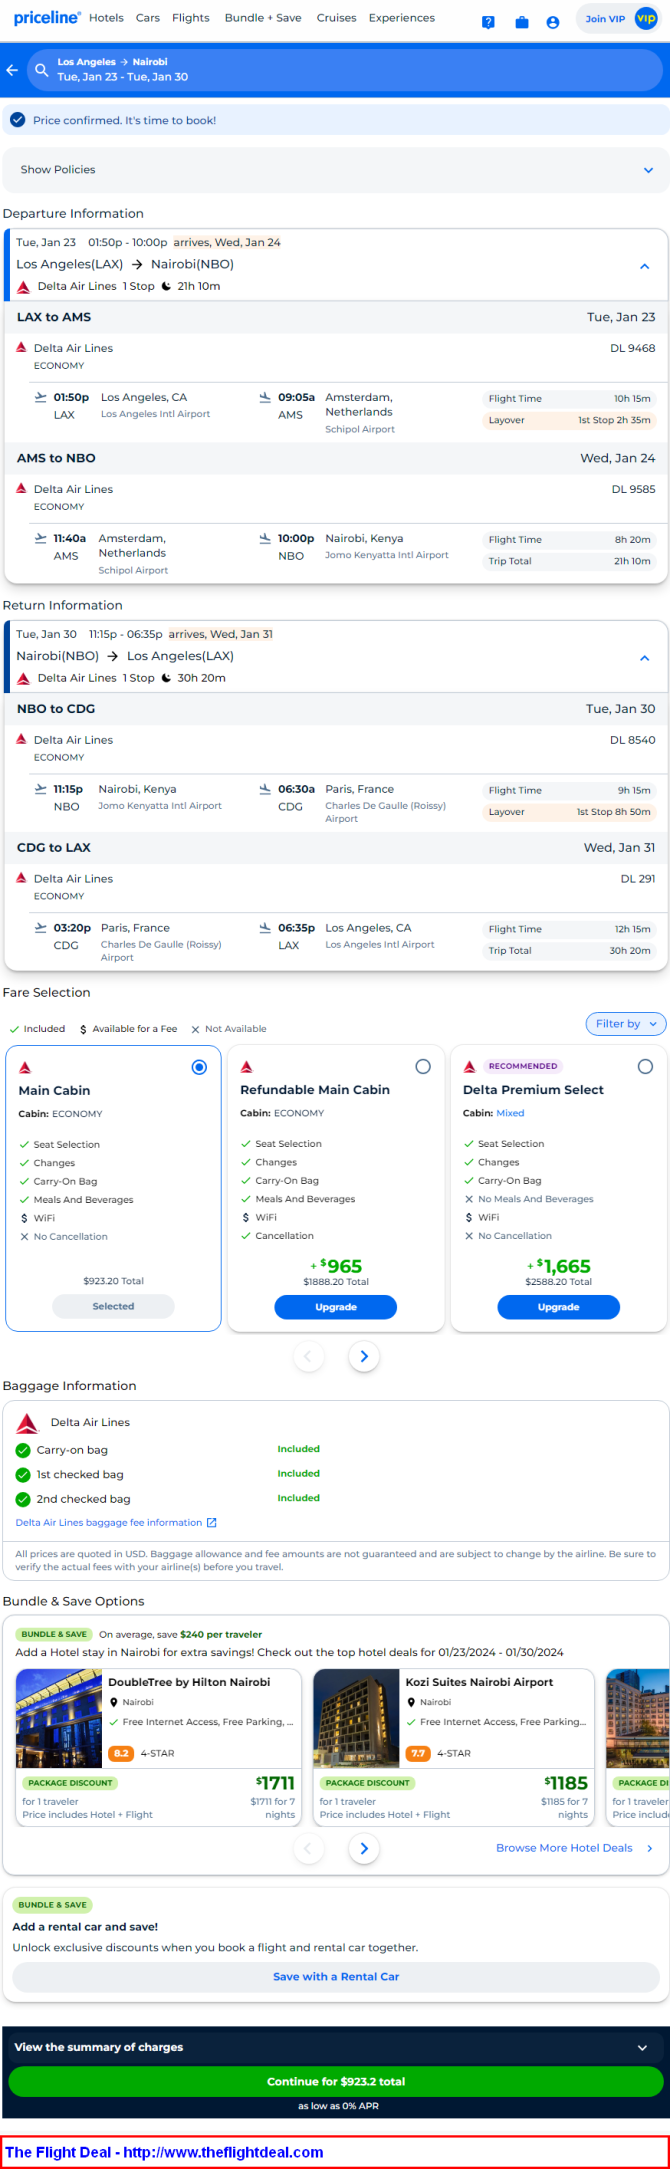Click flight number DL 9468
670x2169 pixels.
tap(633, 348)
